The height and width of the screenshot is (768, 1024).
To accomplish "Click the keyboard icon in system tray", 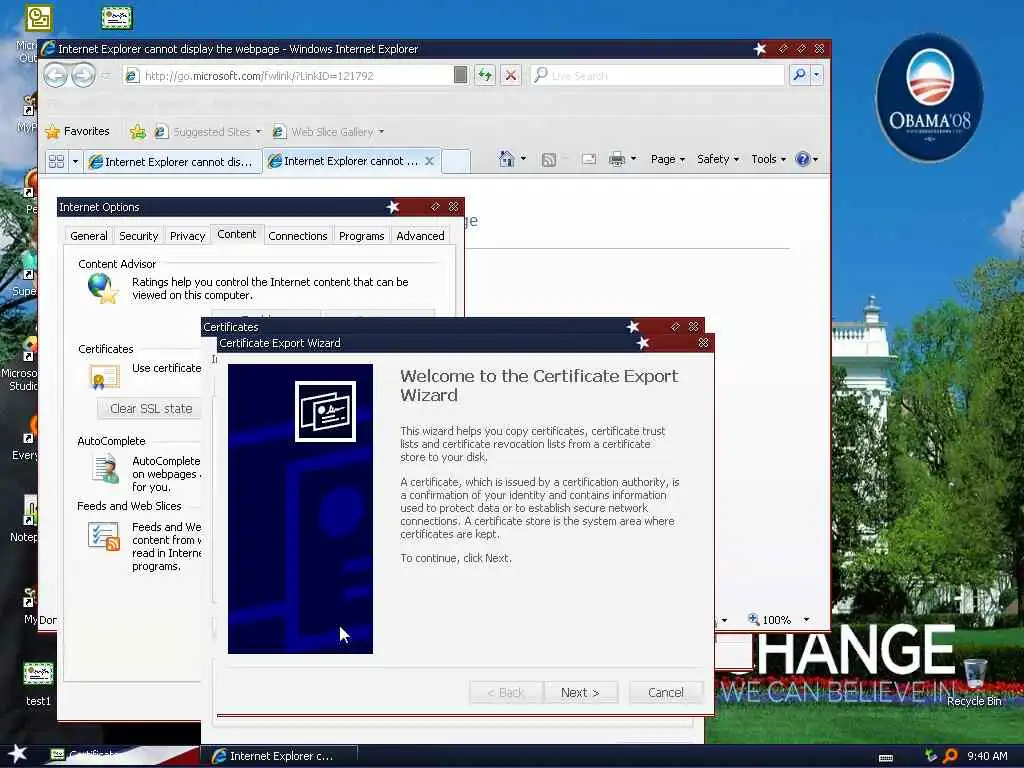I will (886, 758).
